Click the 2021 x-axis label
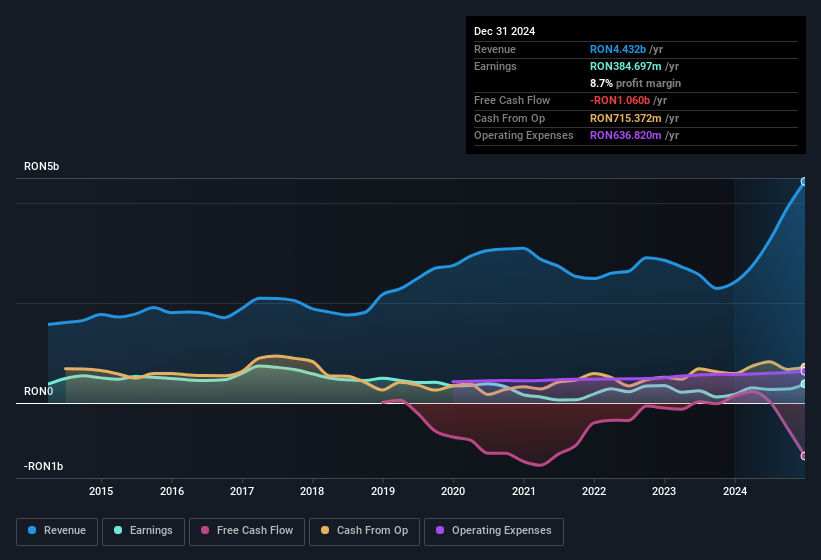 (524, 491)
